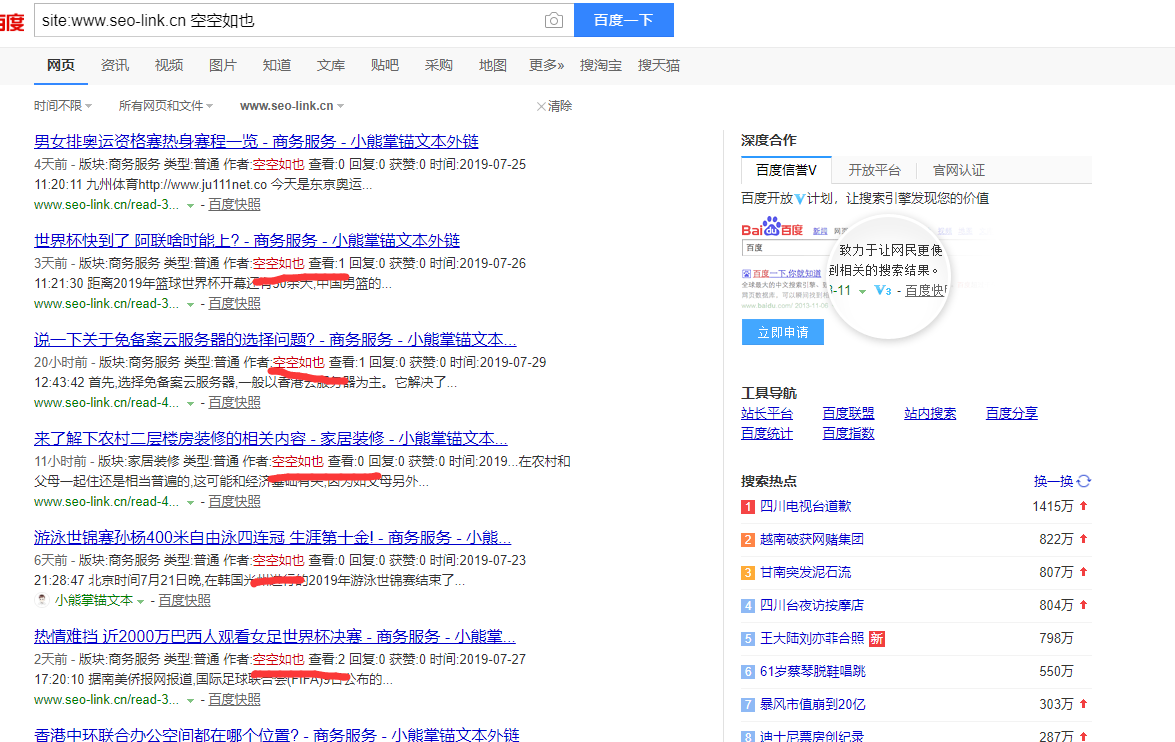This screenshot has width=1175, height=742.
Task: Open result 香港中环联合办公空间都在哪个位置?
Action: pos(277,735)
